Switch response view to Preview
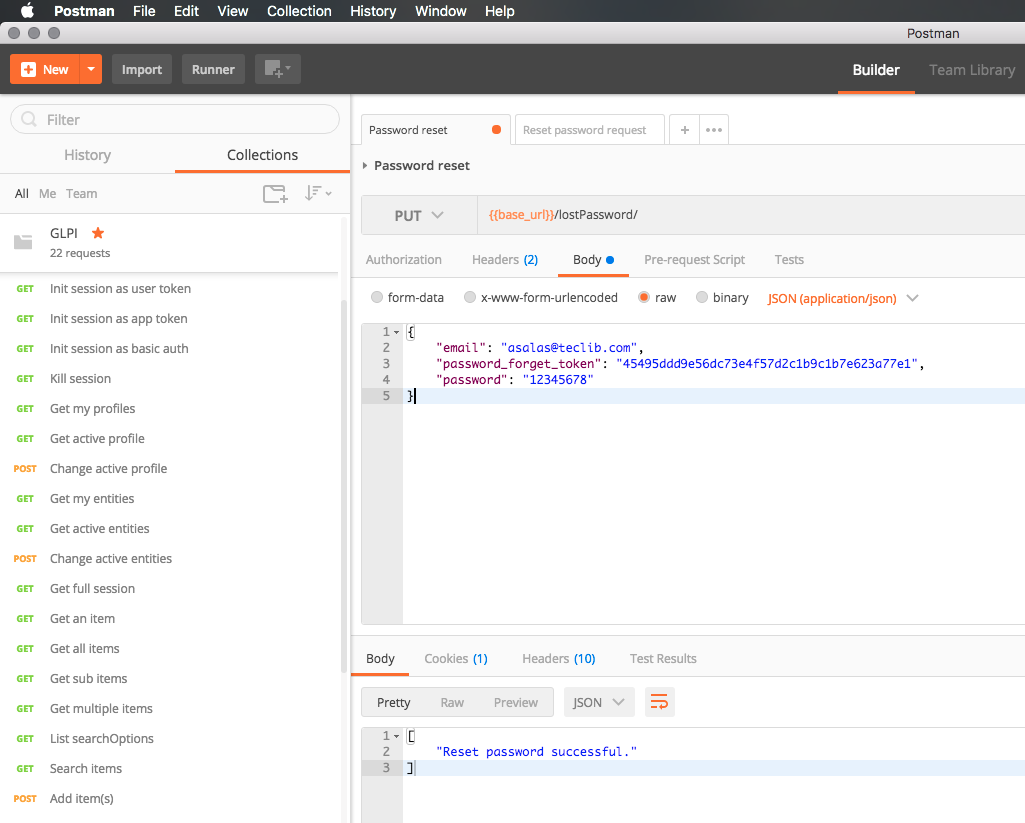This screenshot has height=823, width=1025. pos(516,702)
